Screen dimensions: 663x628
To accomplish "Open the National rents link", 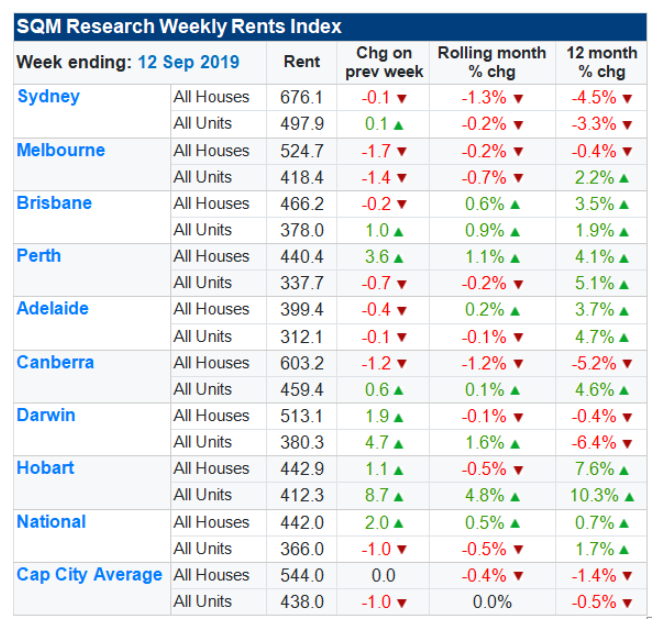I will (51, 521).
